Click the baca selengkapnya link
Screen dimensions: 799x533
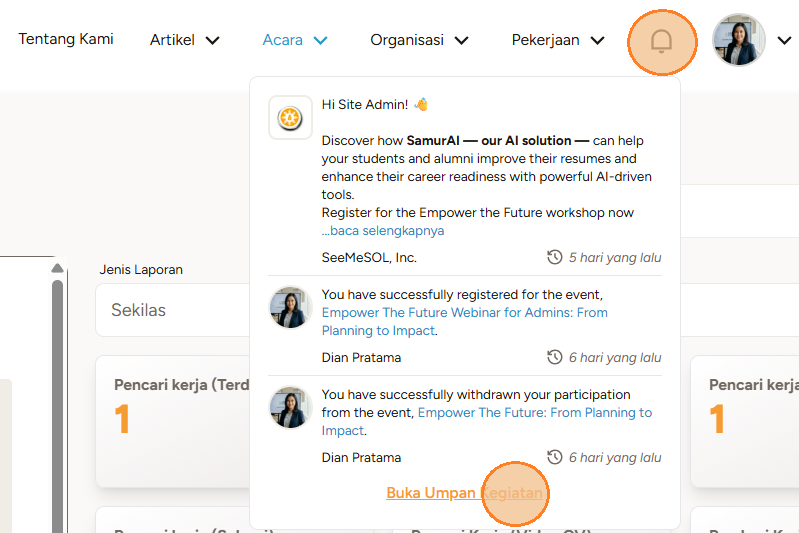tap(383, 231)
